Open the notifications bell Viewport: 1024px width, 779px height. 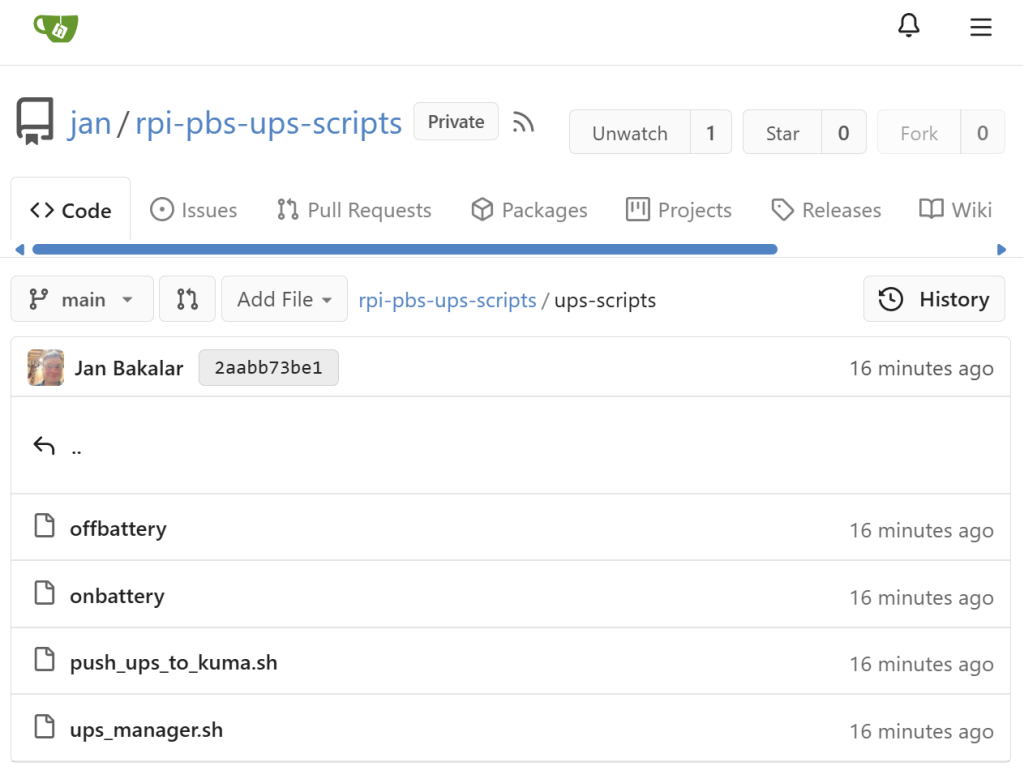coord(909,27)
